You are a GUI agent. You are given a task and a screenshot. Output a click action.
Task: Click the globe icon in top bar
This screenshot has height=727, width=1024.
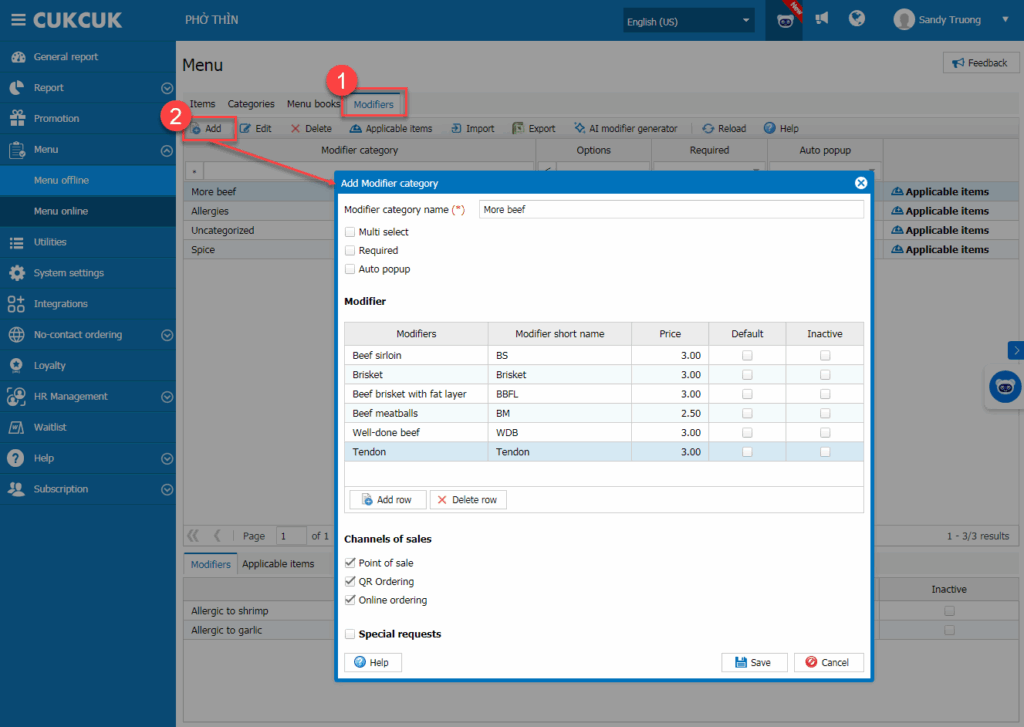(856, 19)
